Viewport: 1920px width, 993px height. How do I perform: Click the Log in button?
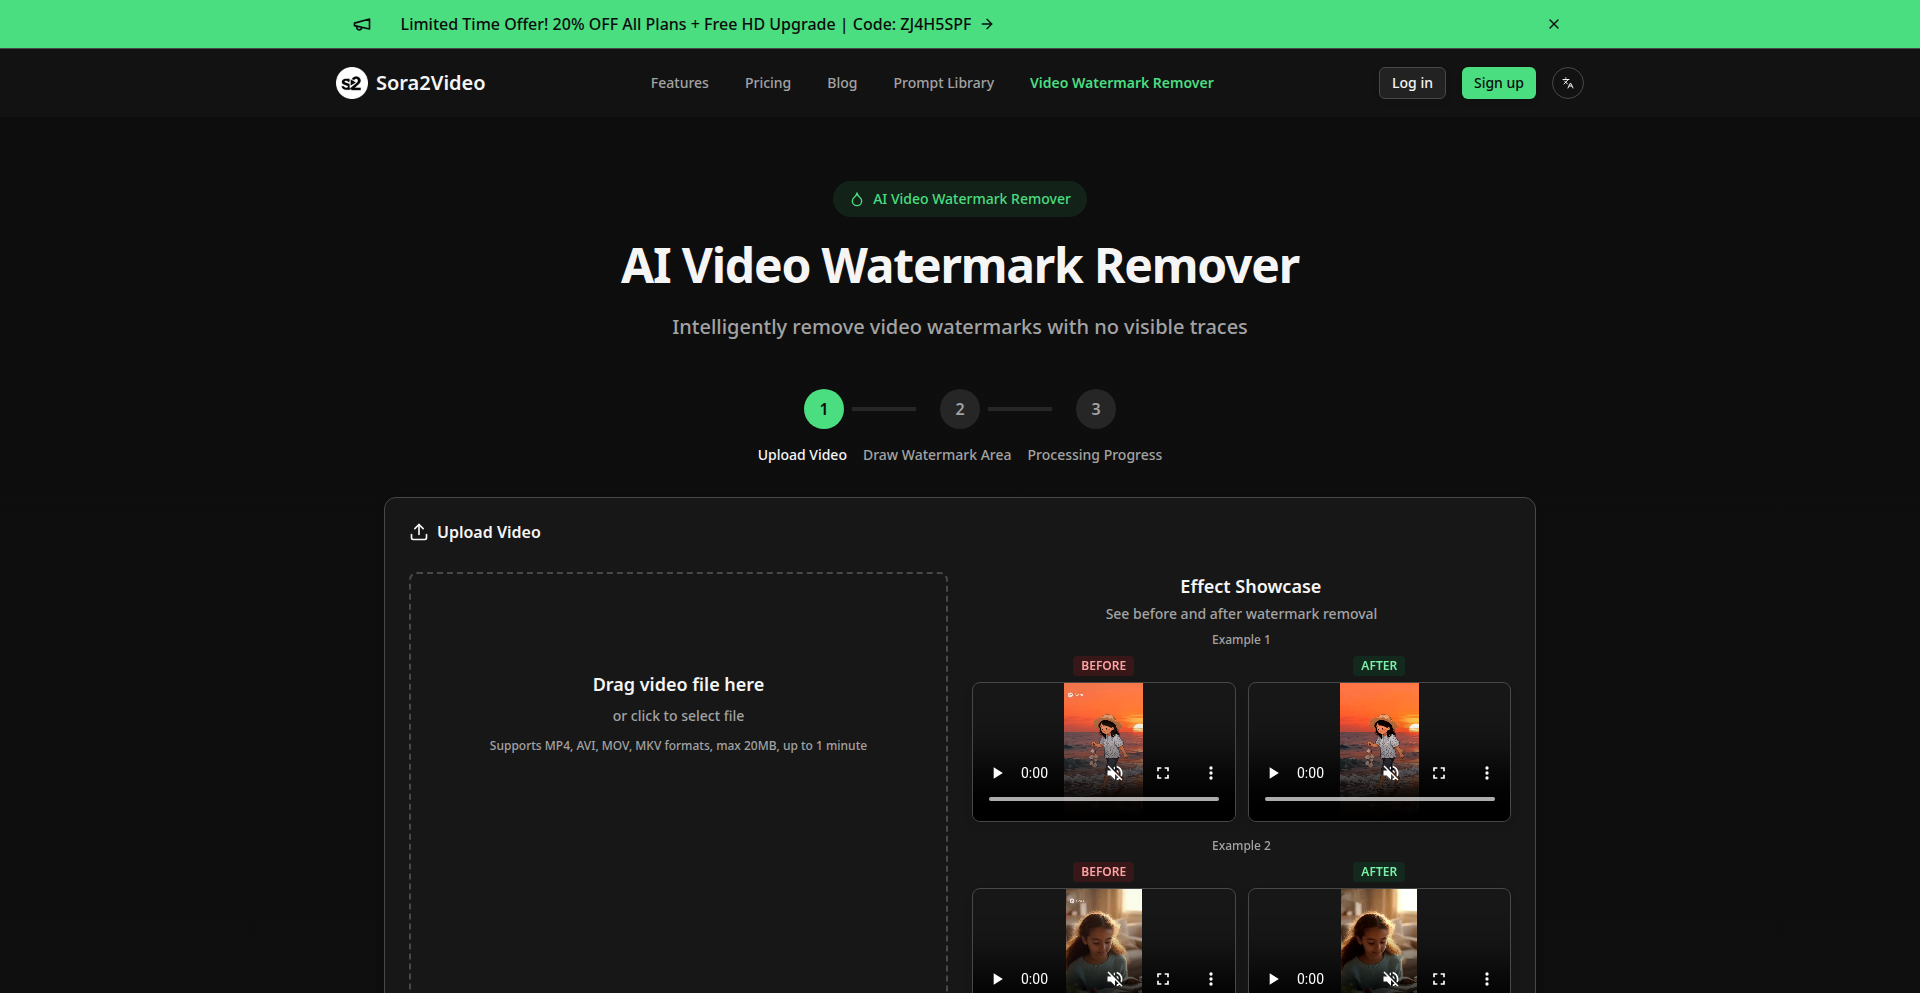tap(1412, 83)
